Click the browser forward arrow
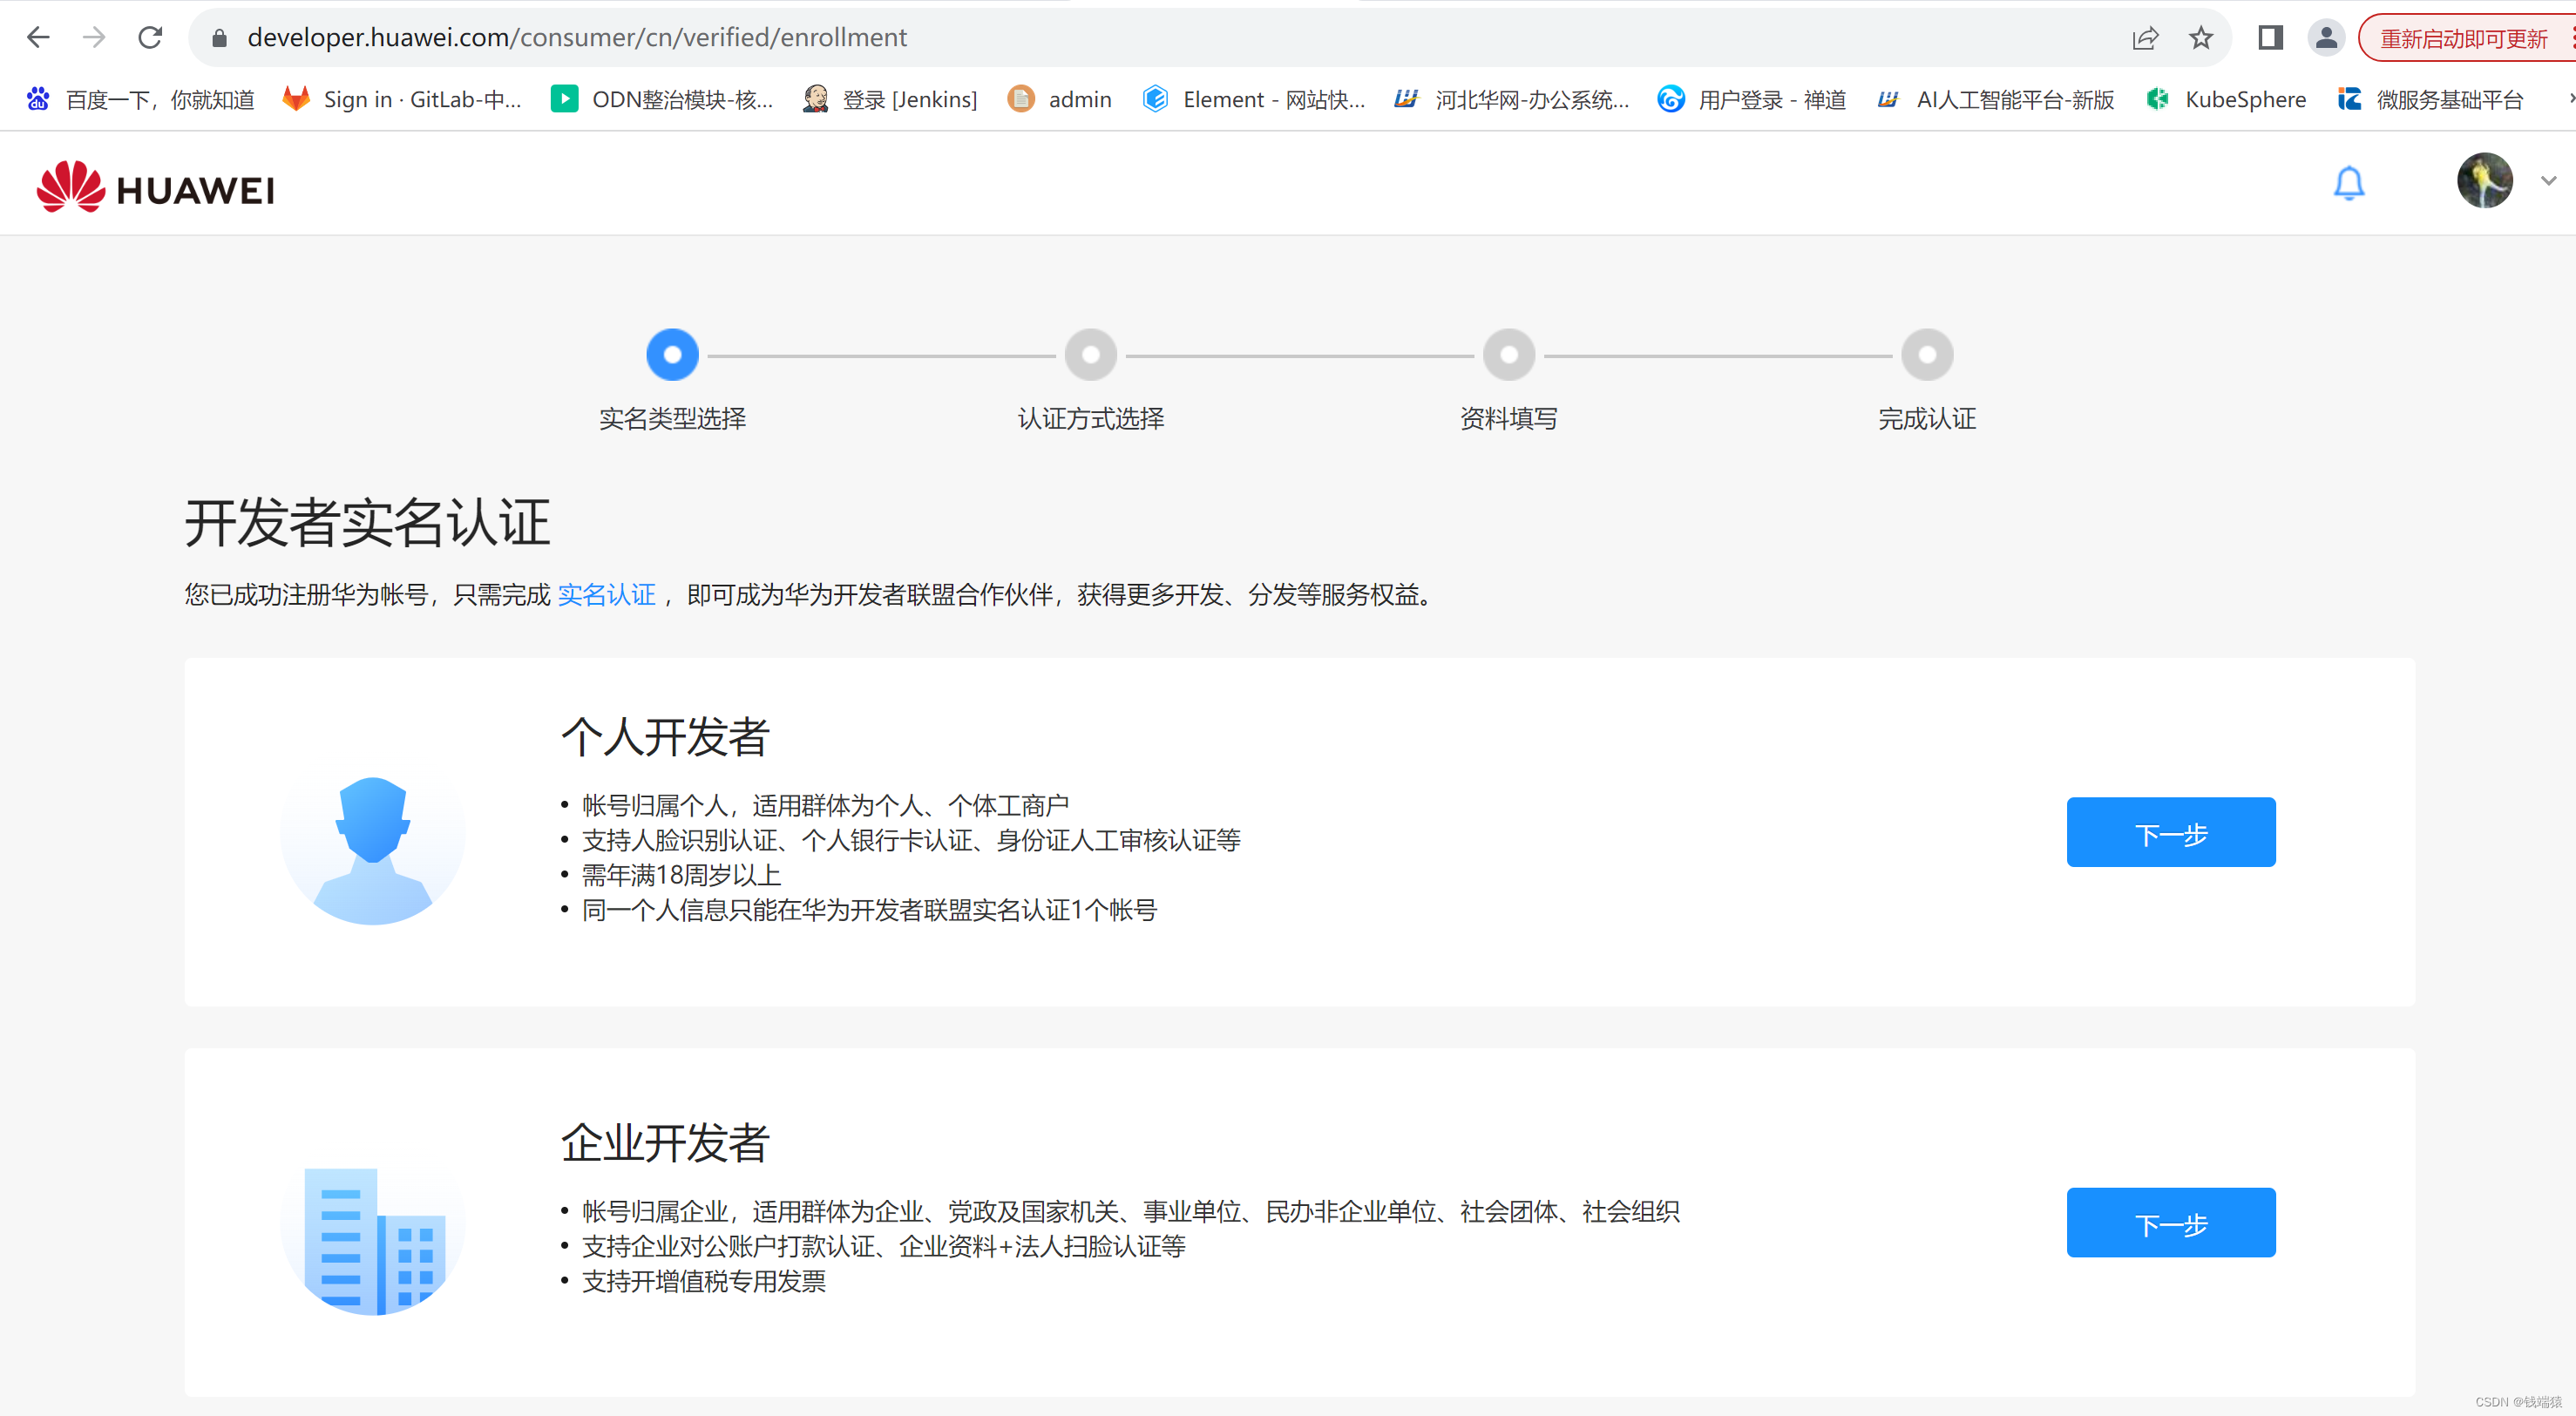Viewport: 2576px width, 1416px height. click(x=94, y=38)
